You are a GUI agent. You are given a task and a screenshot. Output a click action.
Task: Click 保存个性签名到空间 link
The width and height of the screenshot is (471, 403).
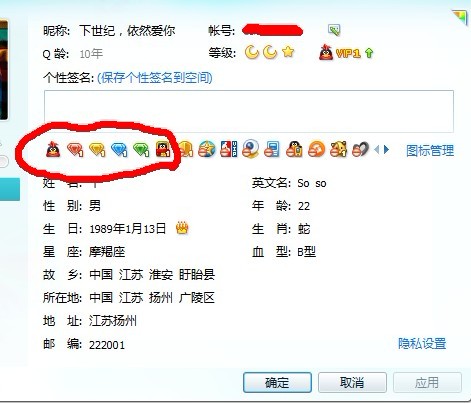pyautogui.click(x=155, y=78)
